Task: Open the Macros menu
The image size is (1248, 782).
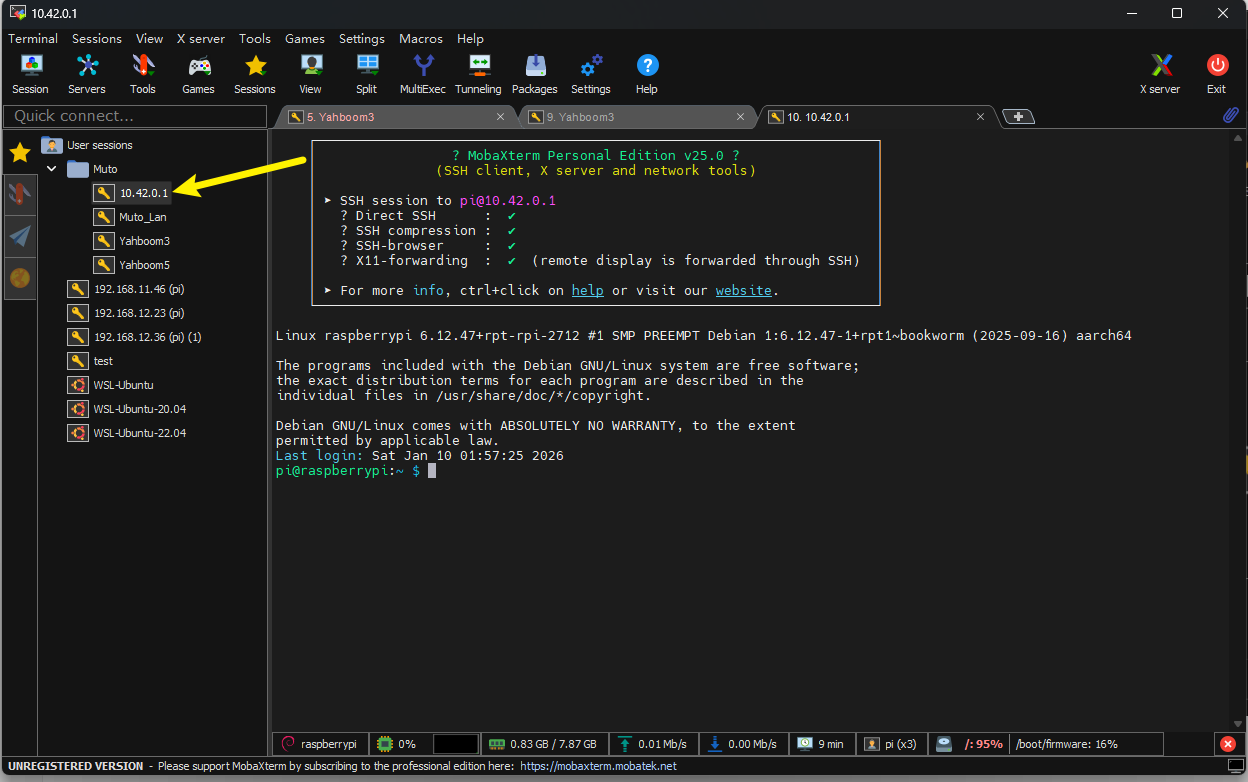Action: click(x=421, y=38)
